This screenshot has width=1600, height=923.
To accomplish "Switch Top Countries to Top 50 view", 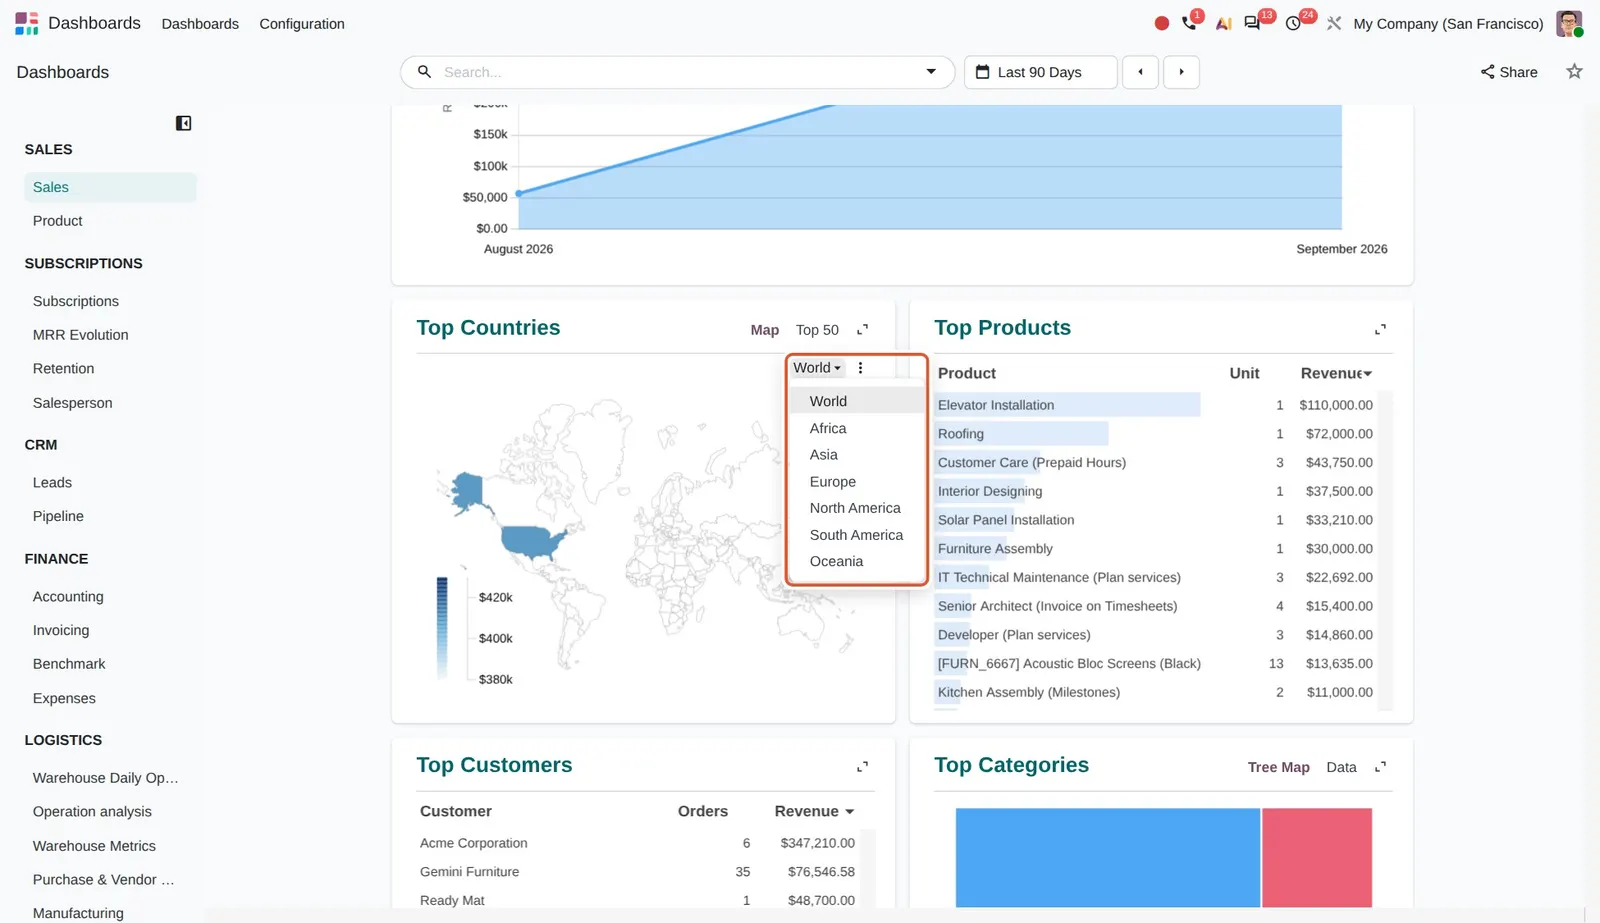I will tap(817, 330).
